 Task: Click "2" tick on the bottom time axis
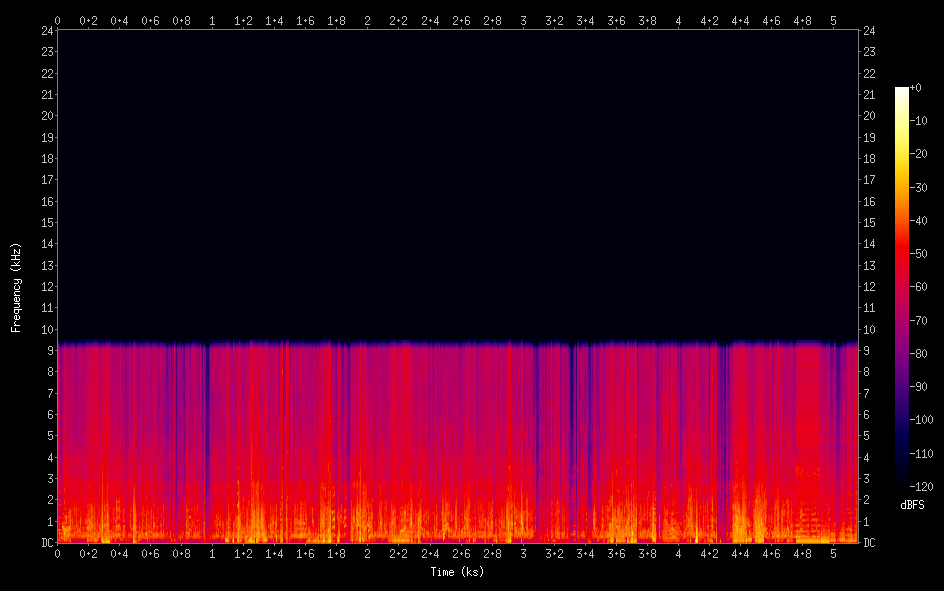(x=367, y=554)
